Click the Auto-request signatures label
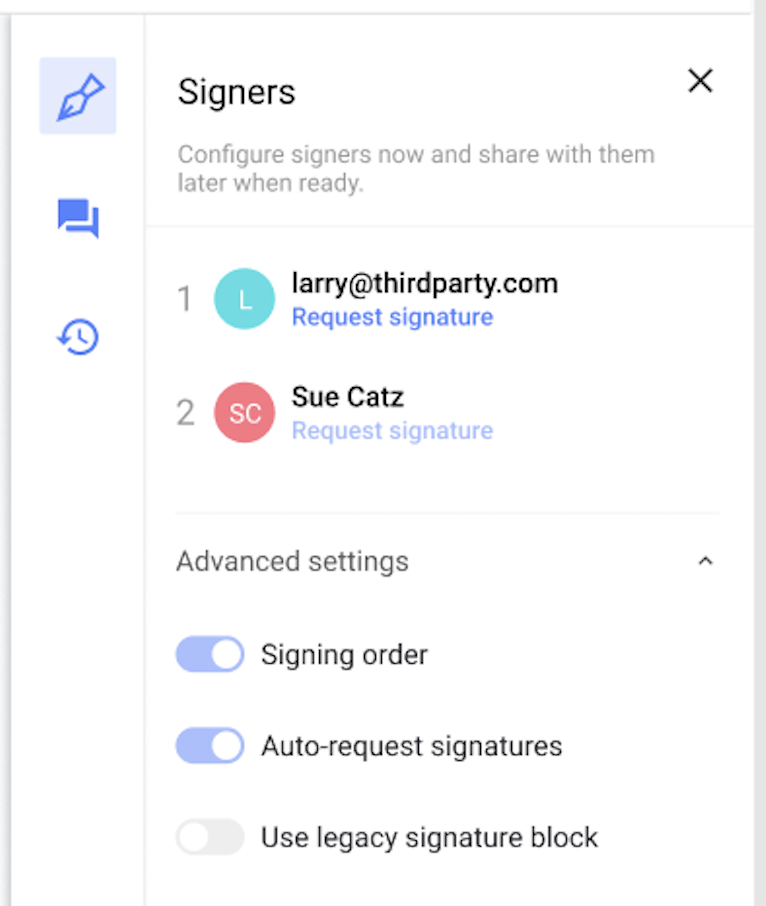Image resolution: width=766 pixels, height=906 pixels. (x=411, y=746)
